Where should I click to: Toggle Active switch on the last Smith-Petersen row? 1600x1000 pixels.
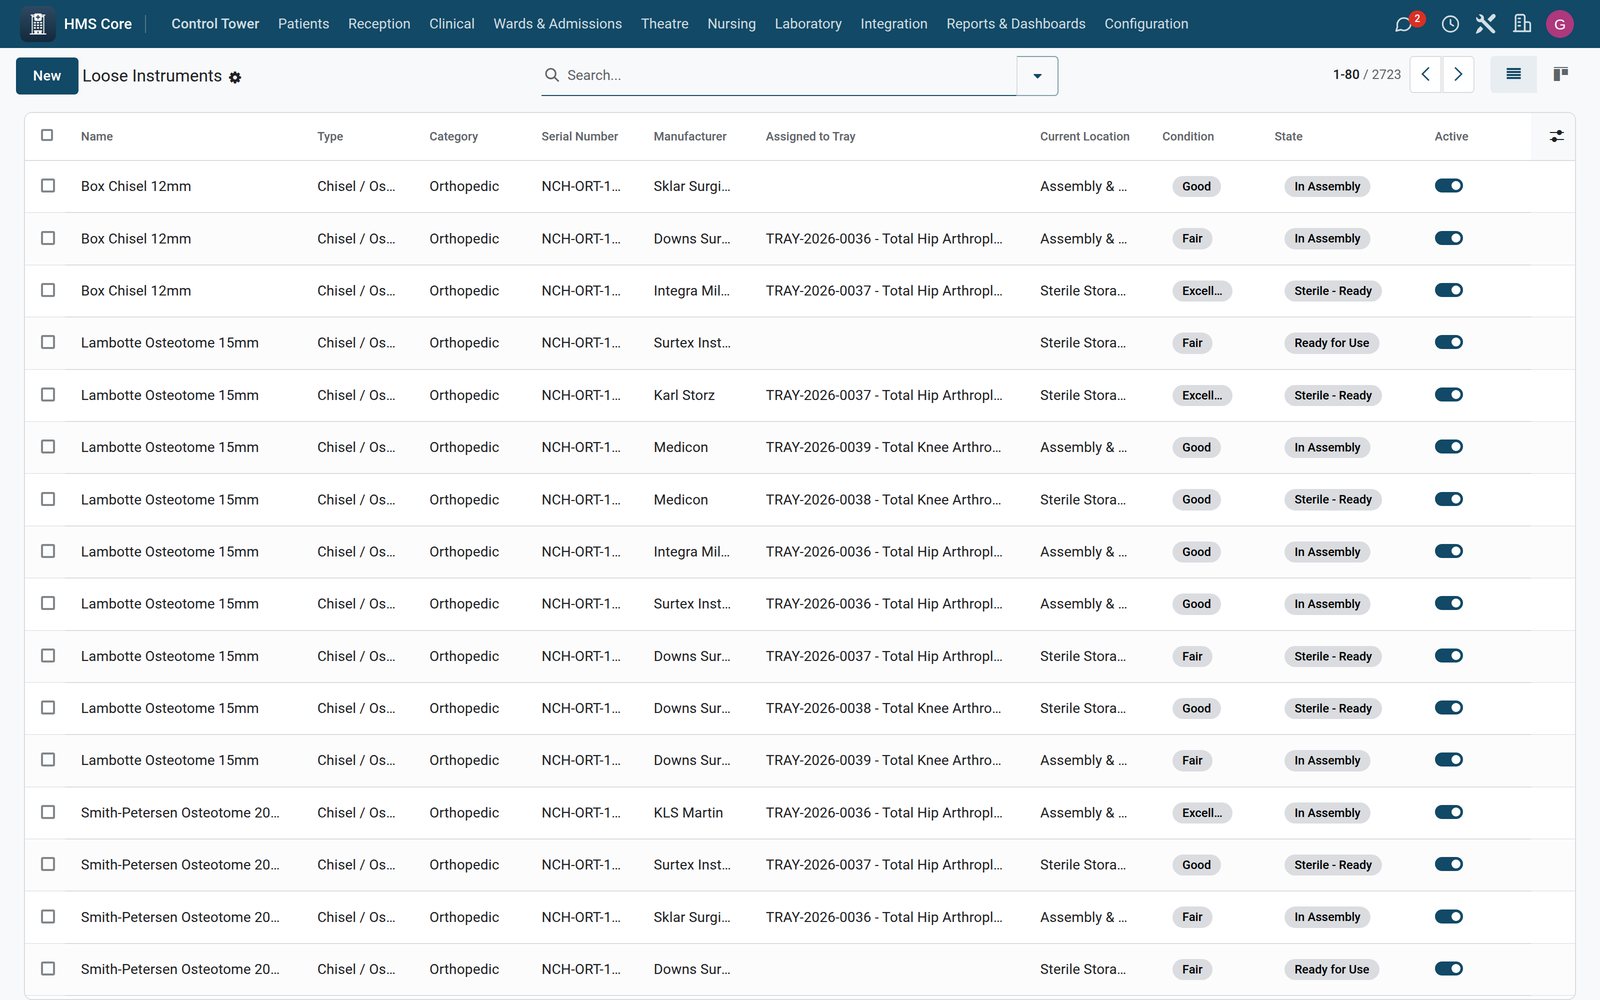click(x=1449, y=969)
